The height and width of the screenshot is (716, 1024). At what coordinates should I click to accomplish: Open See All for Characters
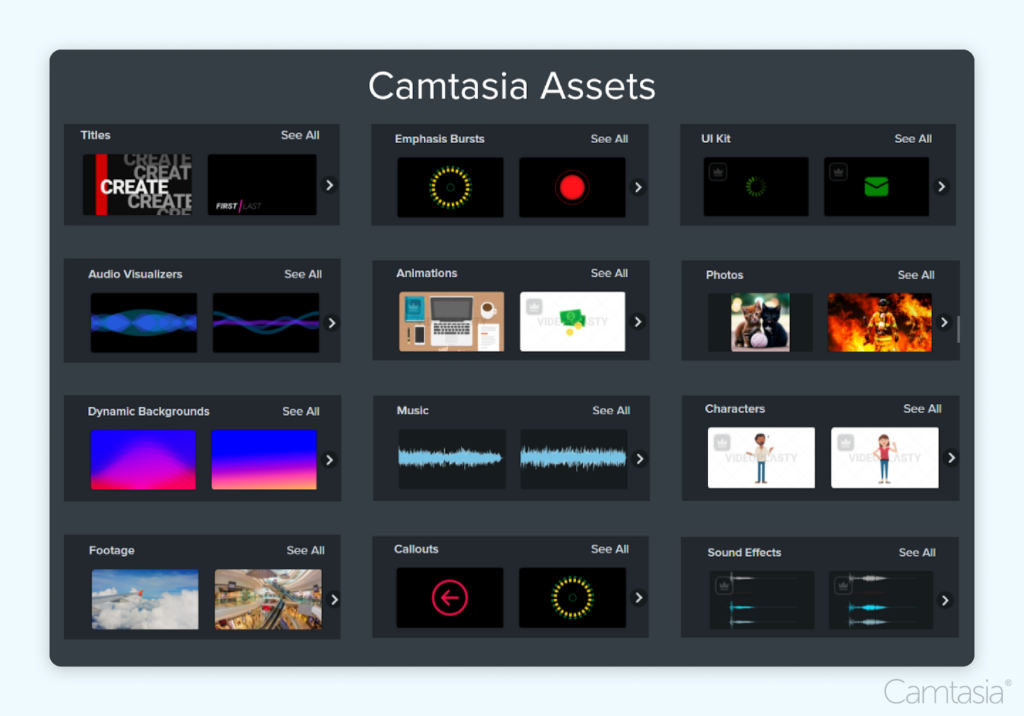(922, 409)
